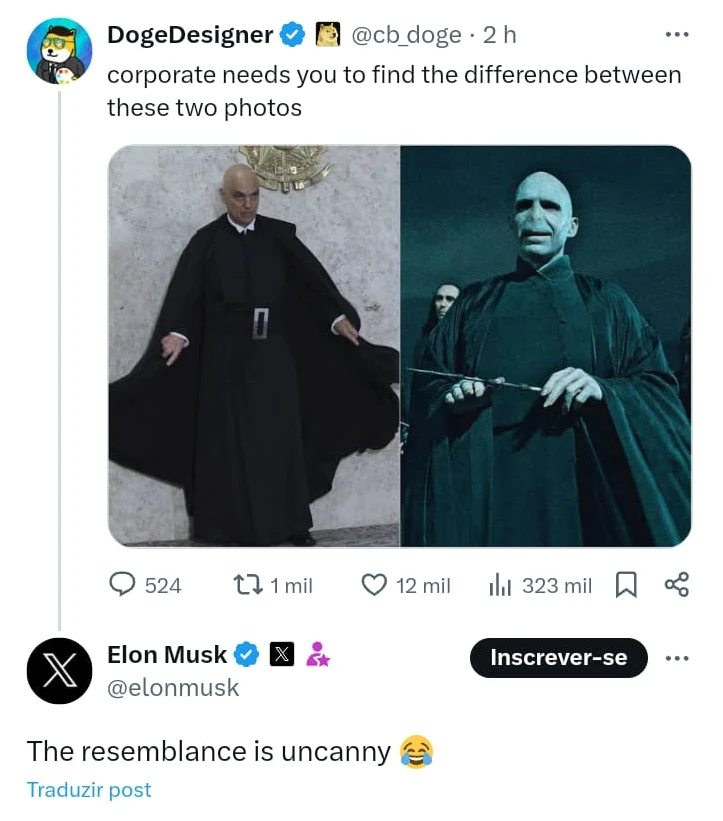Click the reply comment bubble icon
Screen dimensions: 723x821
point(122,584)
